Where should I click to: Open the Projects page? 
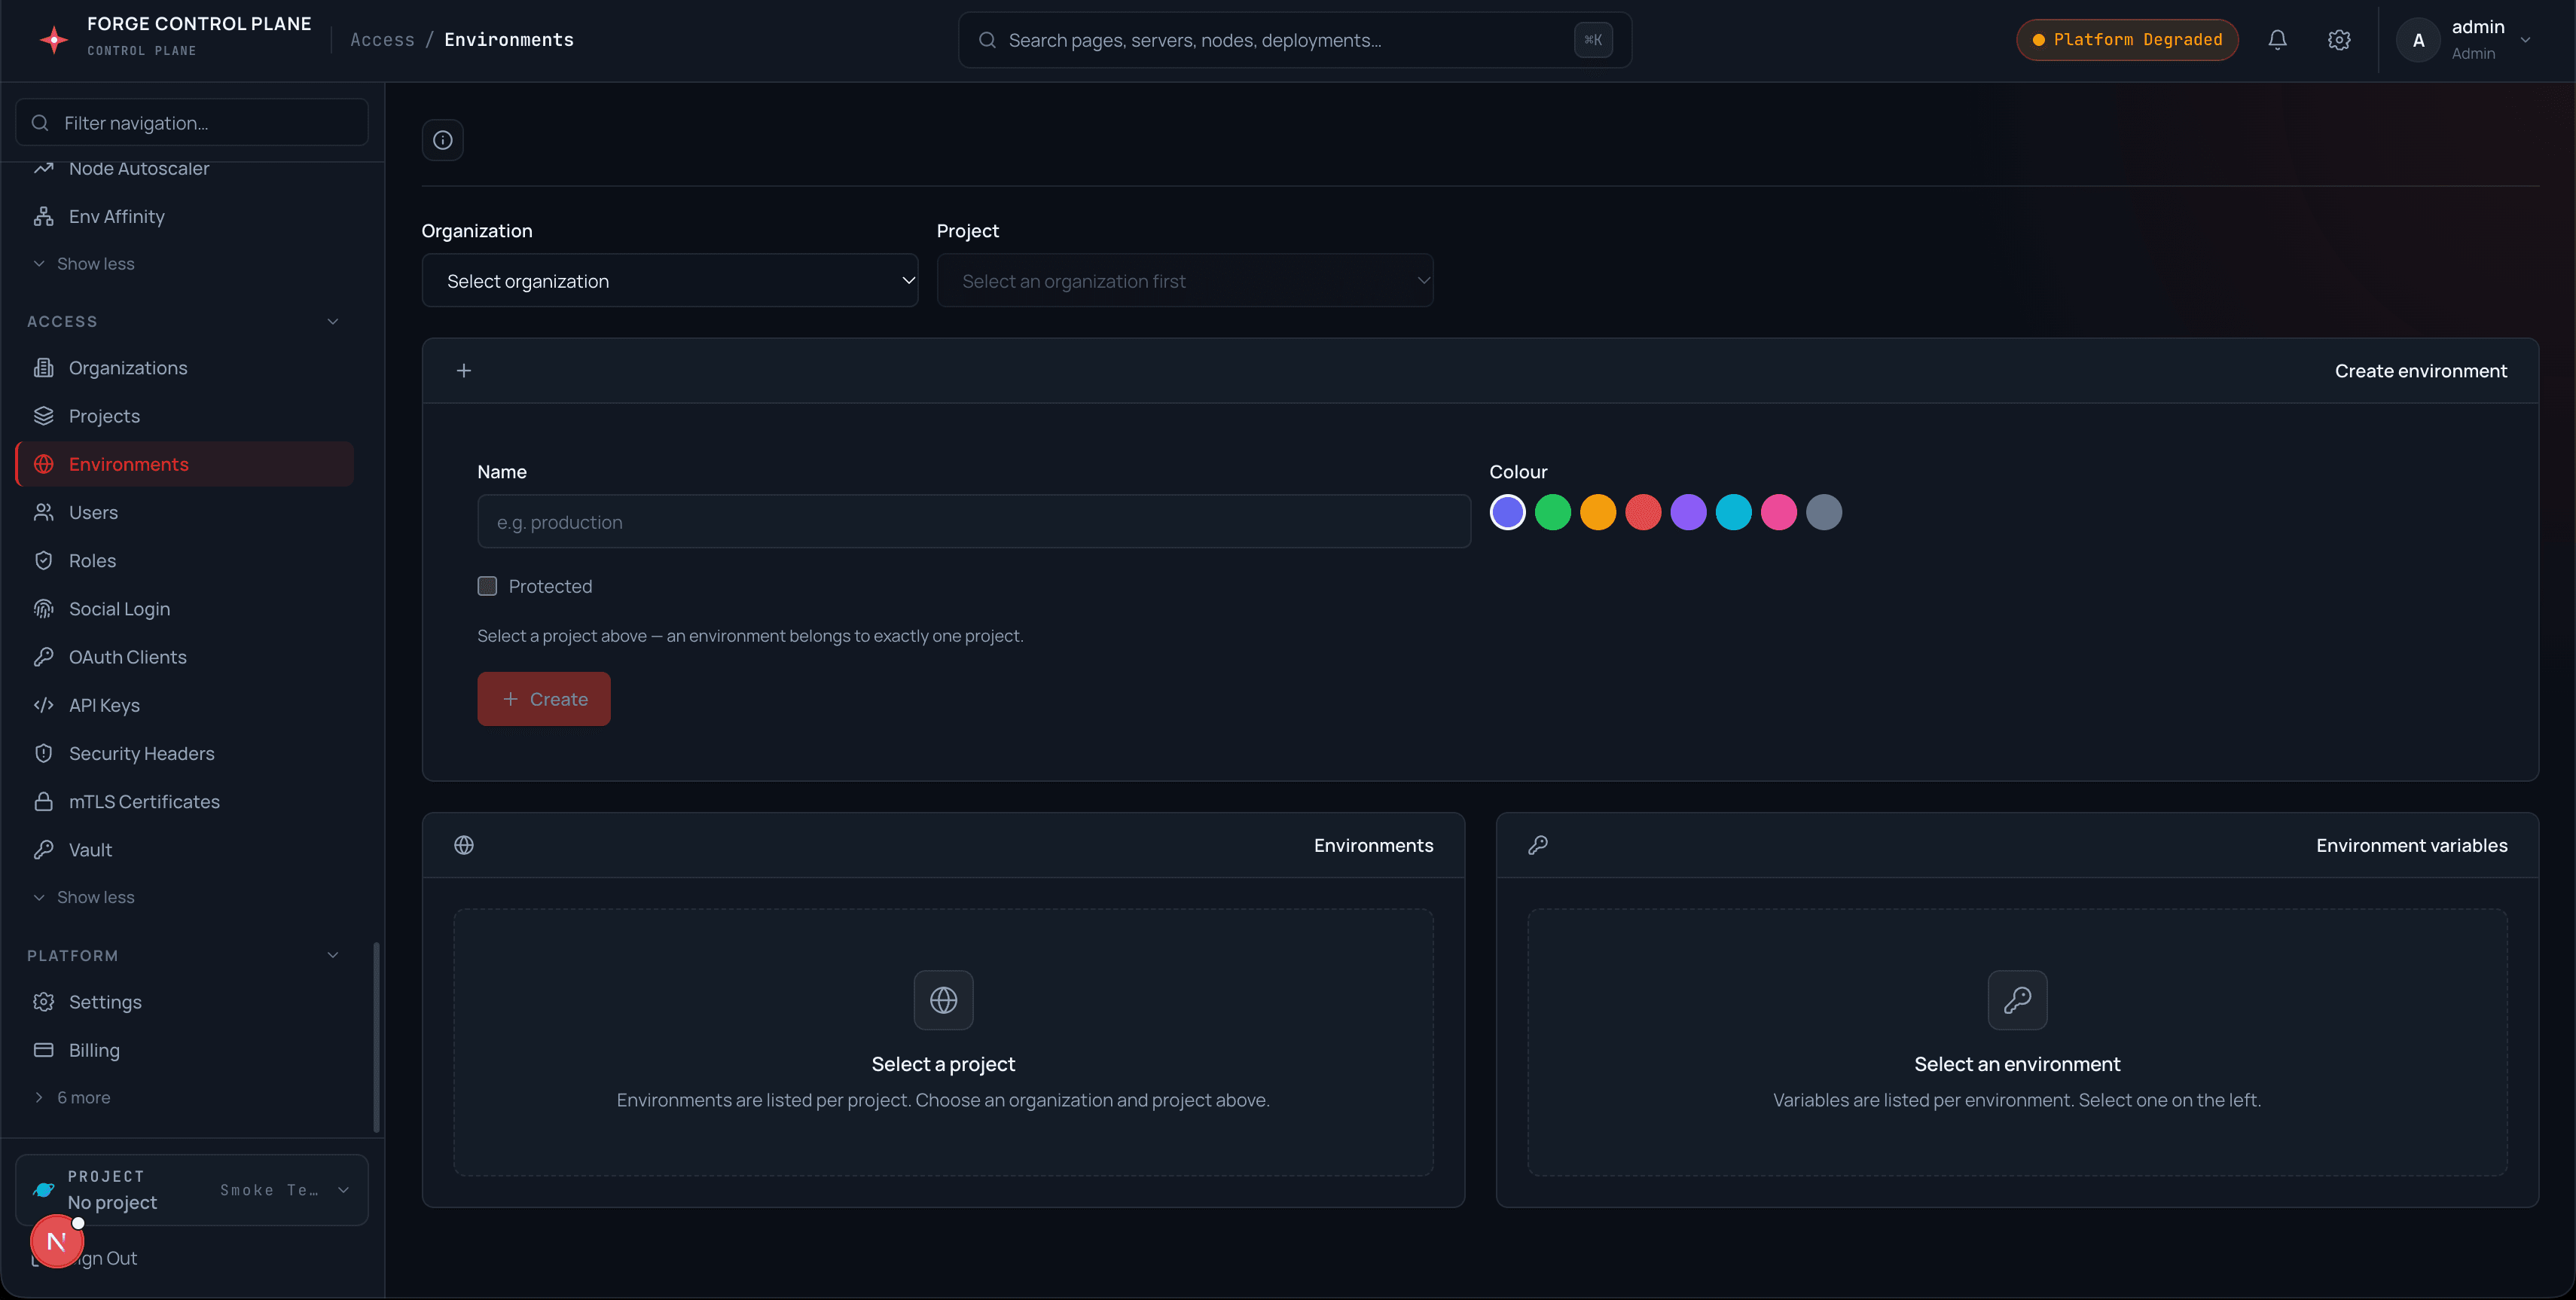185,416
